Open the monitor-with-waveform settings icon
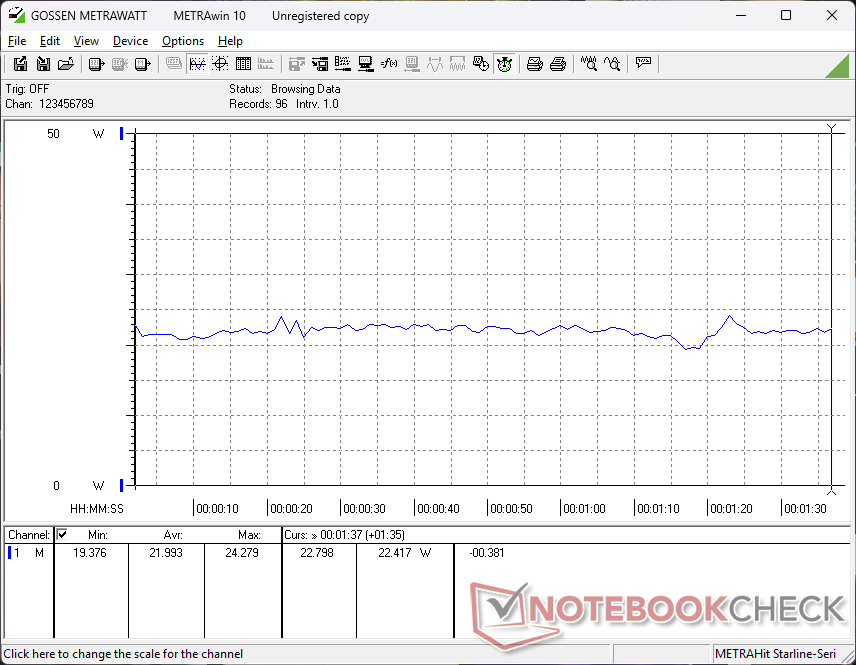The height and width of the screenshot is (665, 856). [366, 64]
